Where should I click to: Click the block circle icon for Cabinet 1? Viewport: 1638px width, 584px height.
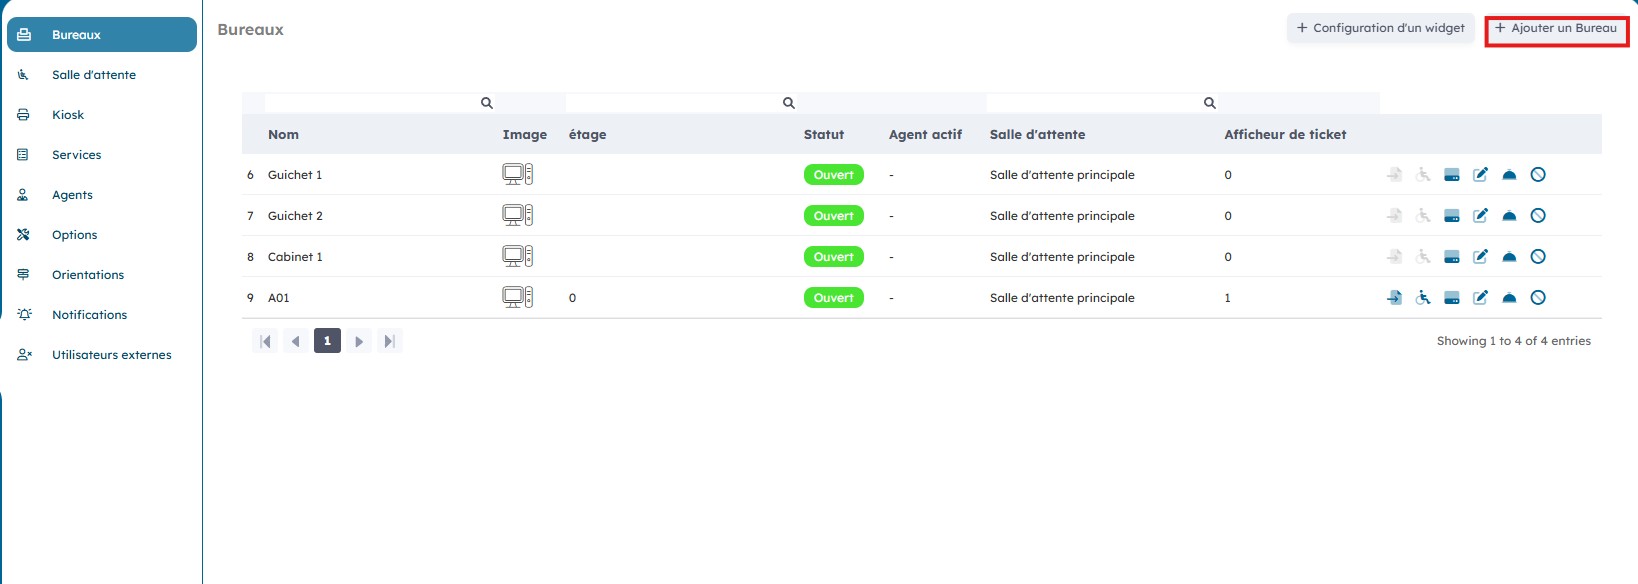(x=1538, y=257)
